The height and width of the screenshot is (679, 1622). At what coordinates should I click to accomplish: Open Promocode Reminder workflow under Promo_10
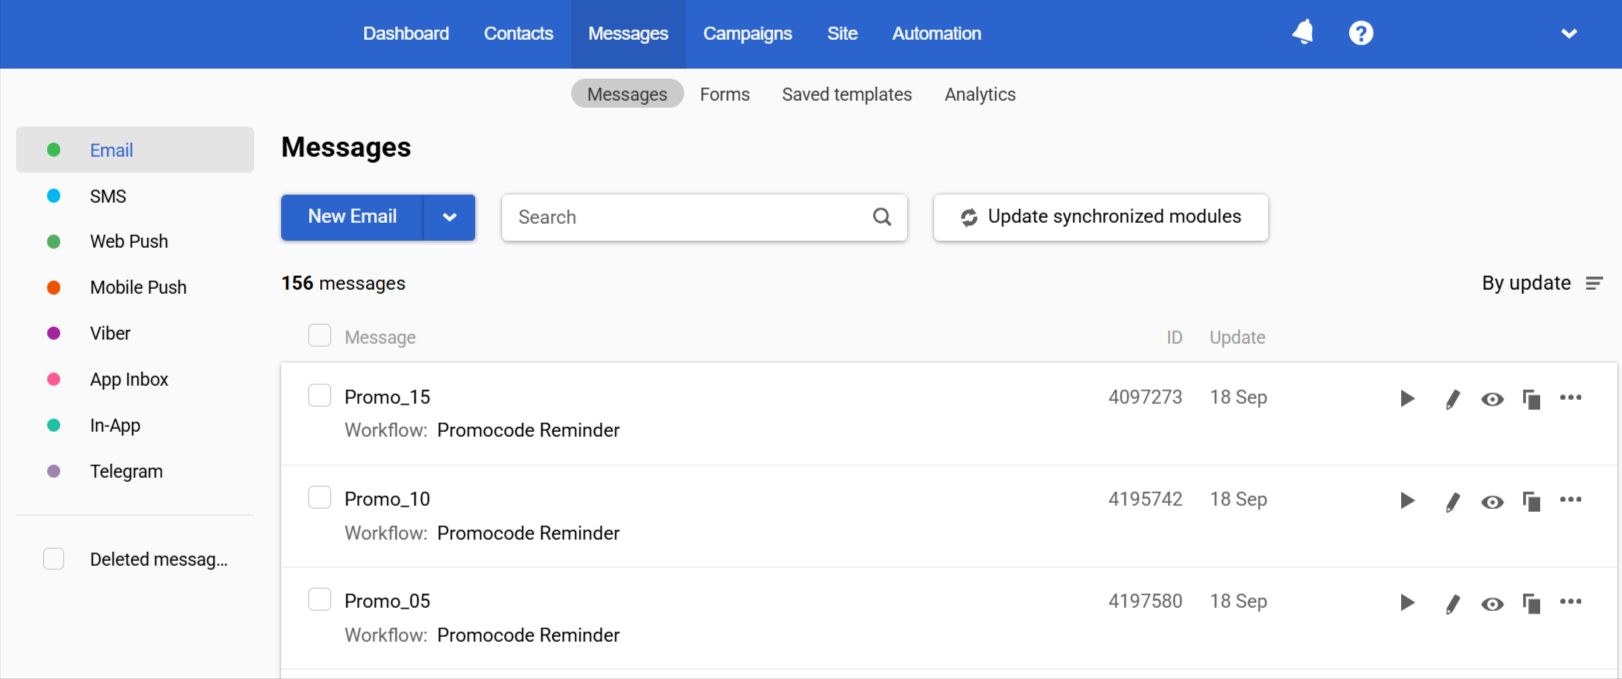click(528, 533)
